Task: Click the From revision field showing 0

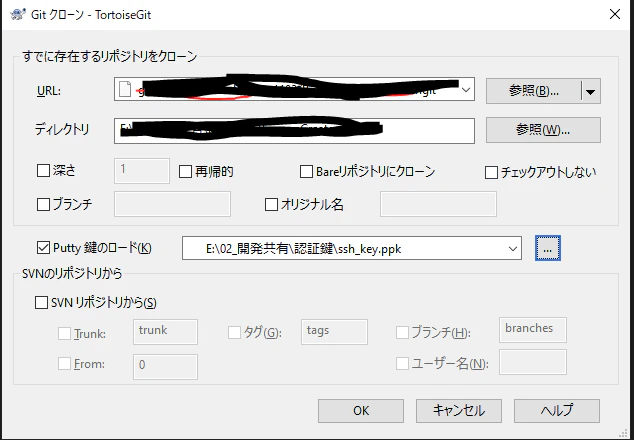Action: [165, 367]
